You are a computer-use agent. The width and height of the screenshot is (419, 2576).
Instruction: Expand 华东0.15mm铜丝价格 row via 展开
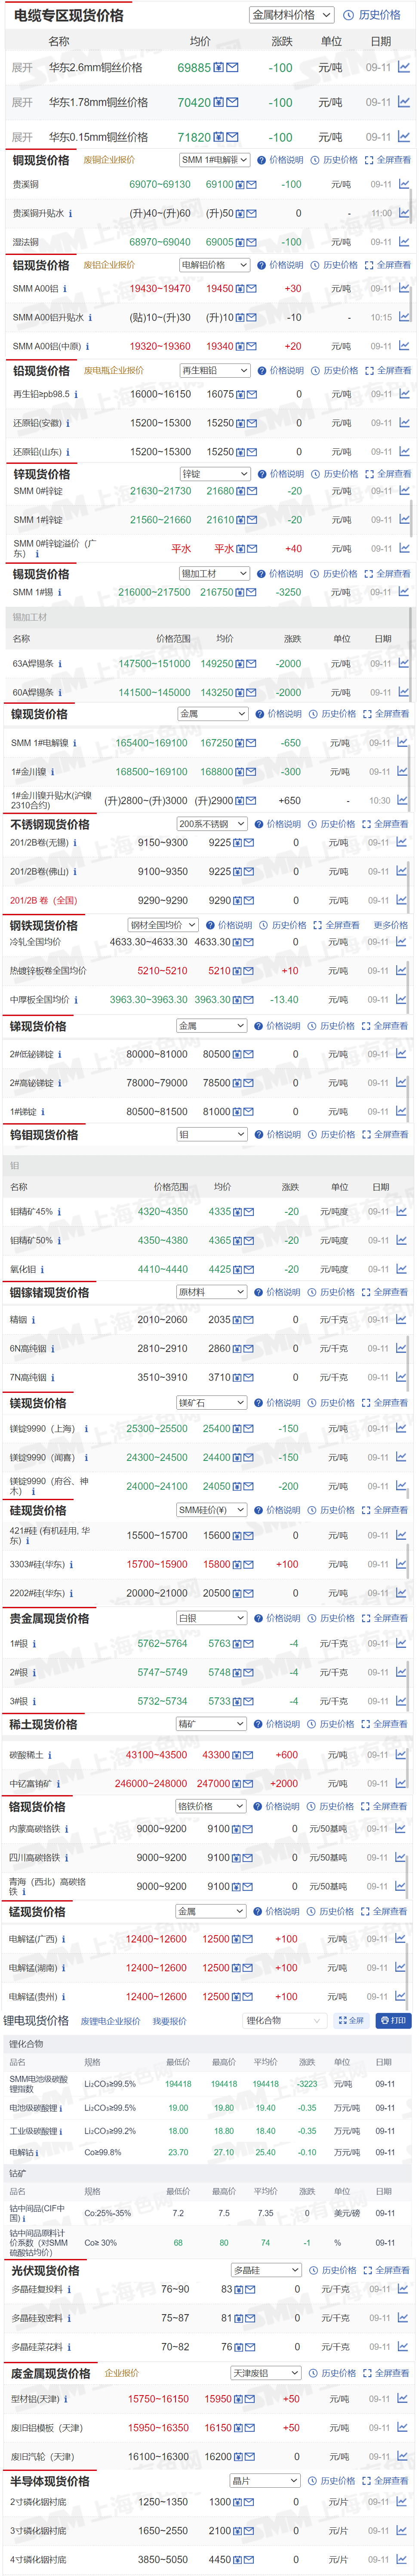22,137
